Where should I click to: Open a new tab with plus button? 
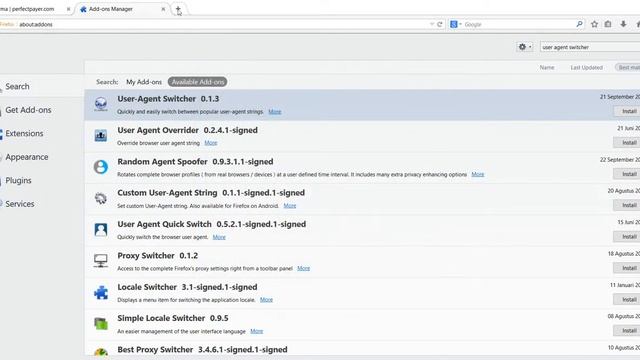click(178, 9)
